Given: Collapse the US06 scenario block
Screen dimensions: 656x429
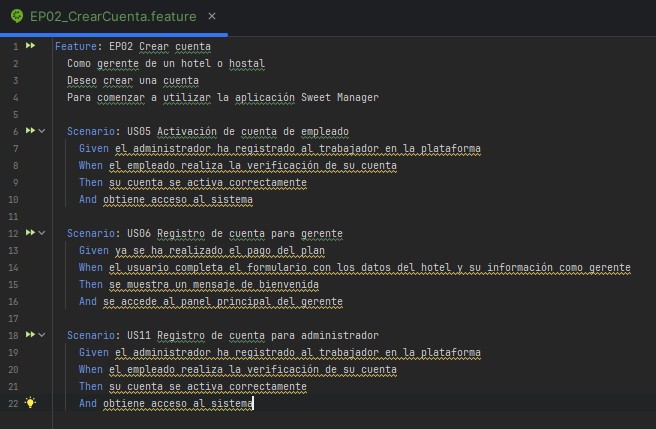Looking at the screenshot, I should [42, 233].
